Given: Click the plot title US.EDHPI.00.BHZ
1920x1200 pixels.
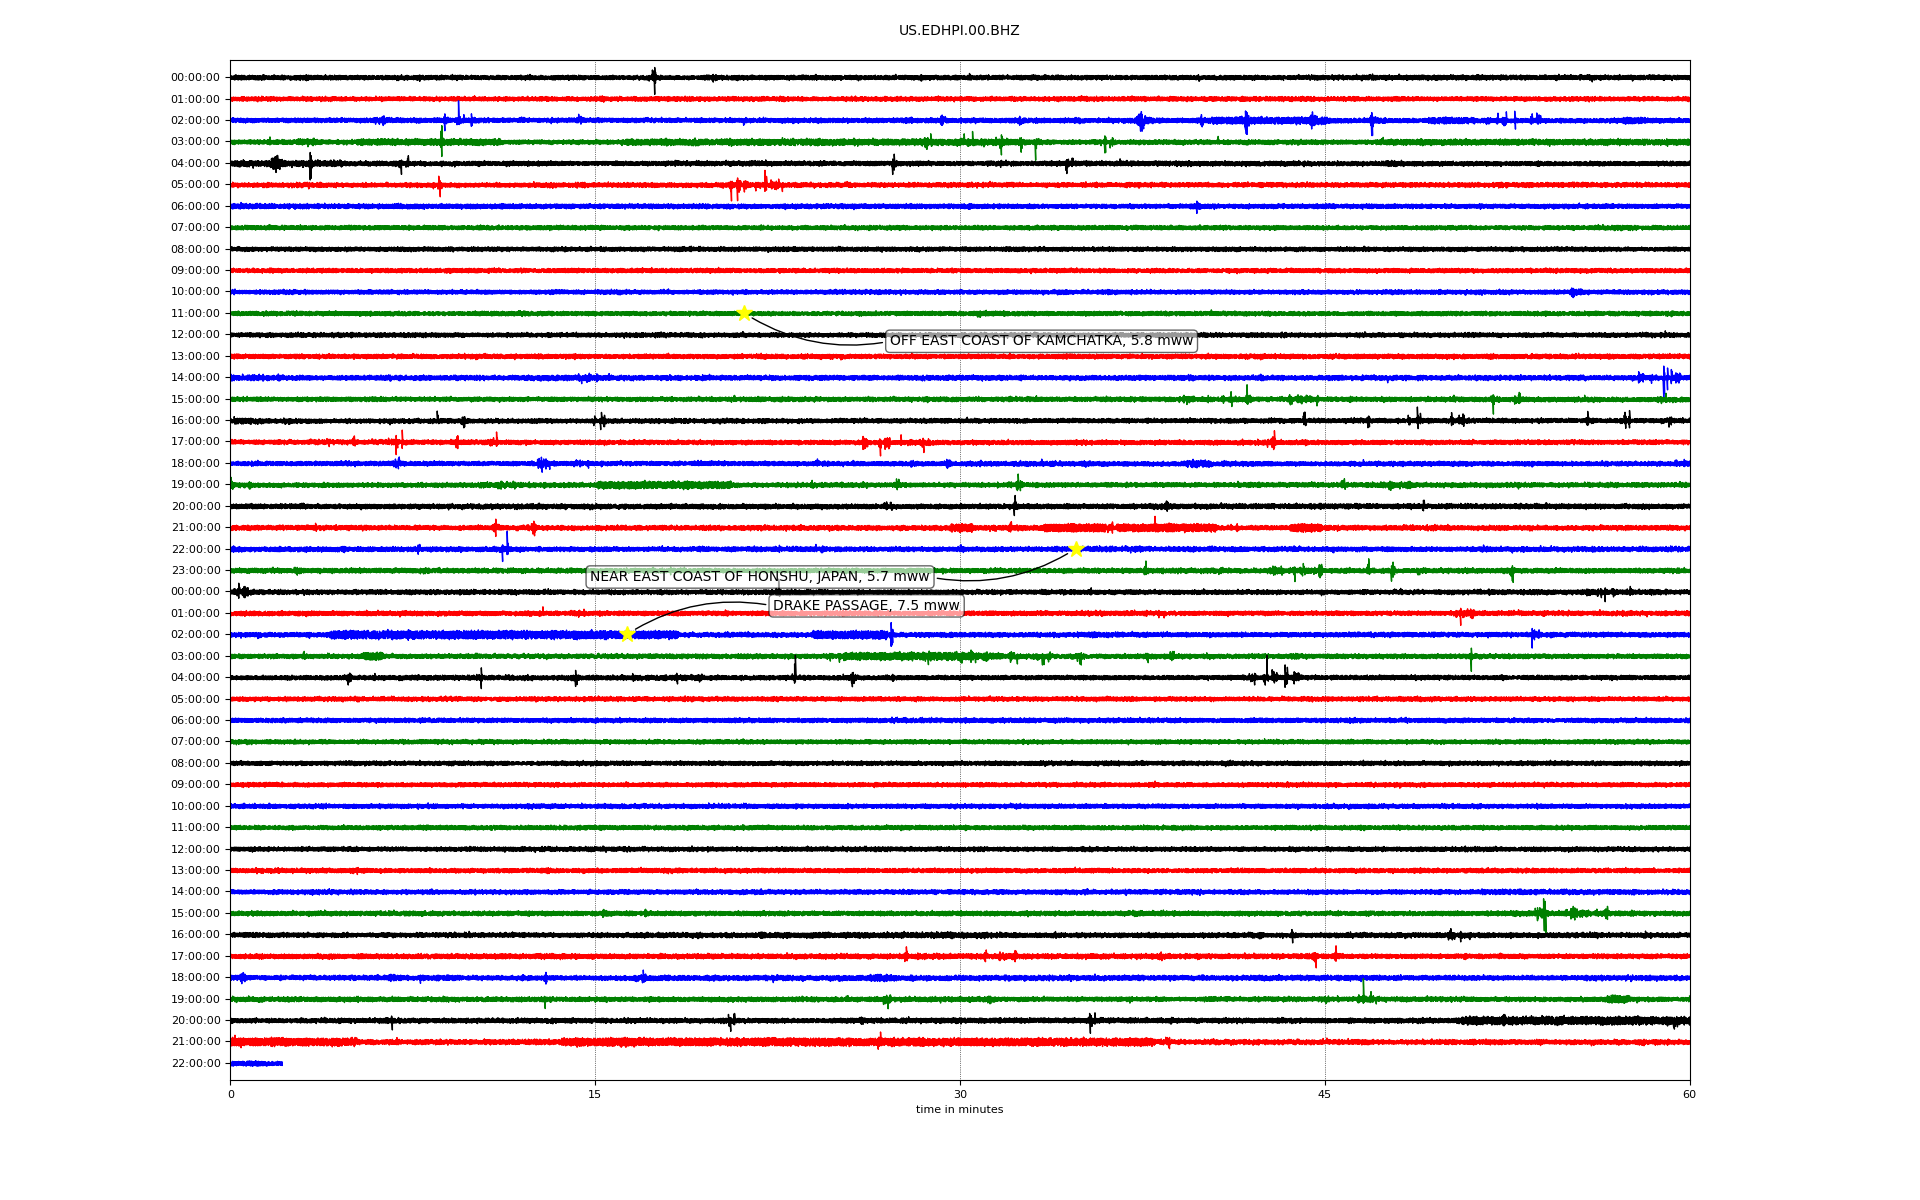Looking at the screenshot, I should 959,31.
